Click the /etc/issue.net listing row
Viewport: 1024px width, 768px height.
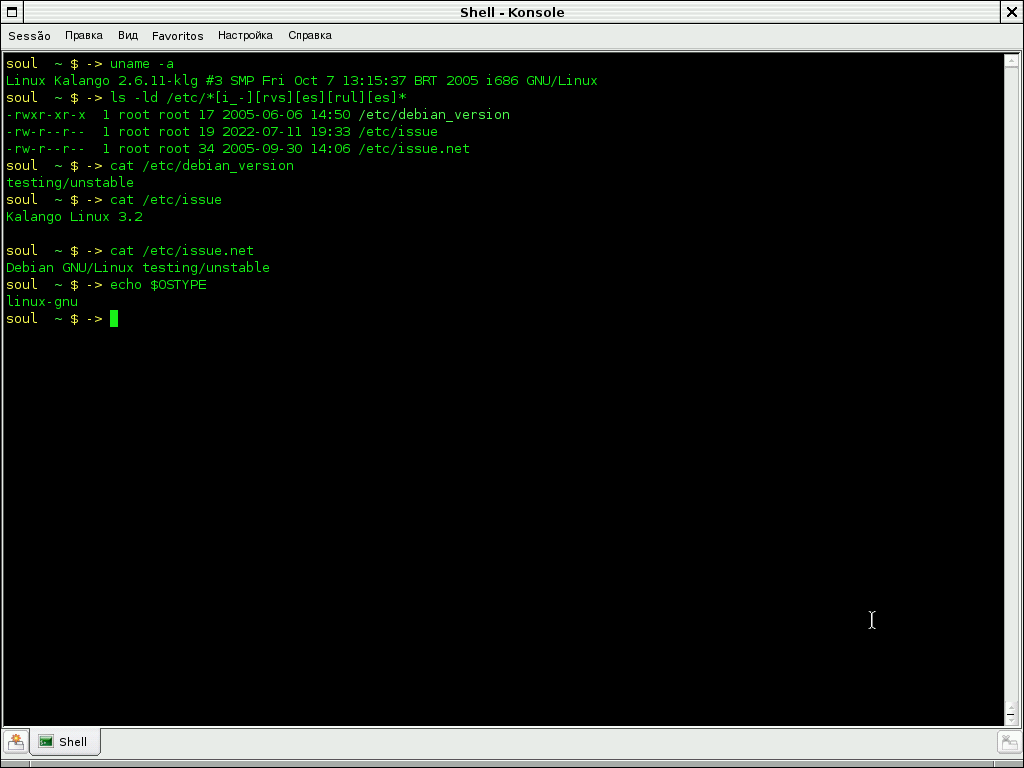(x=238, y=148)
